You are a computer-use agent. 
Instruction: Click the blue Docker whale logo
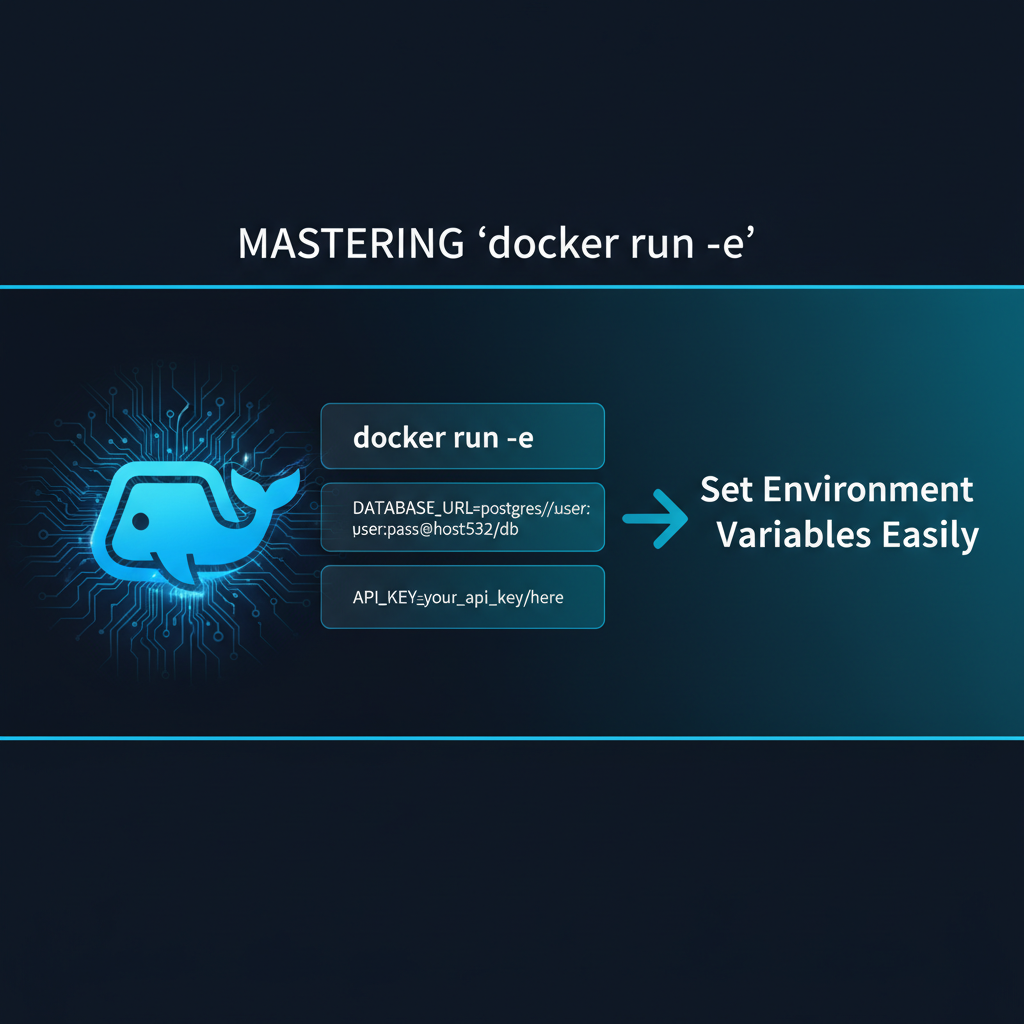195,524
